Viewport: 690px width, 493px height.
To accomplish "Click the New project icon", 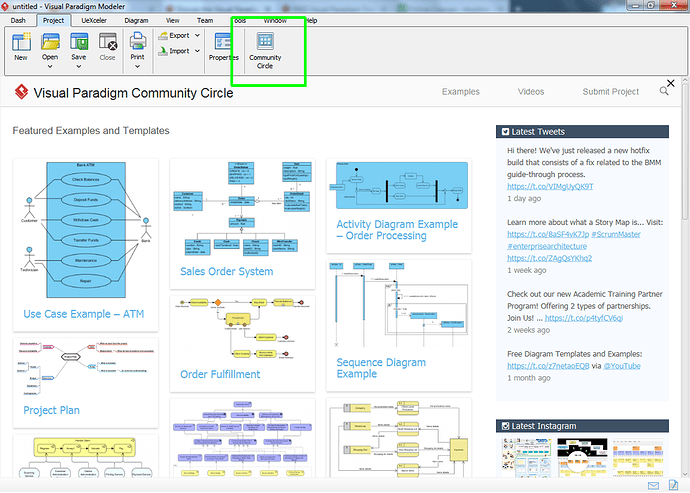I will (x=21, y=42).
